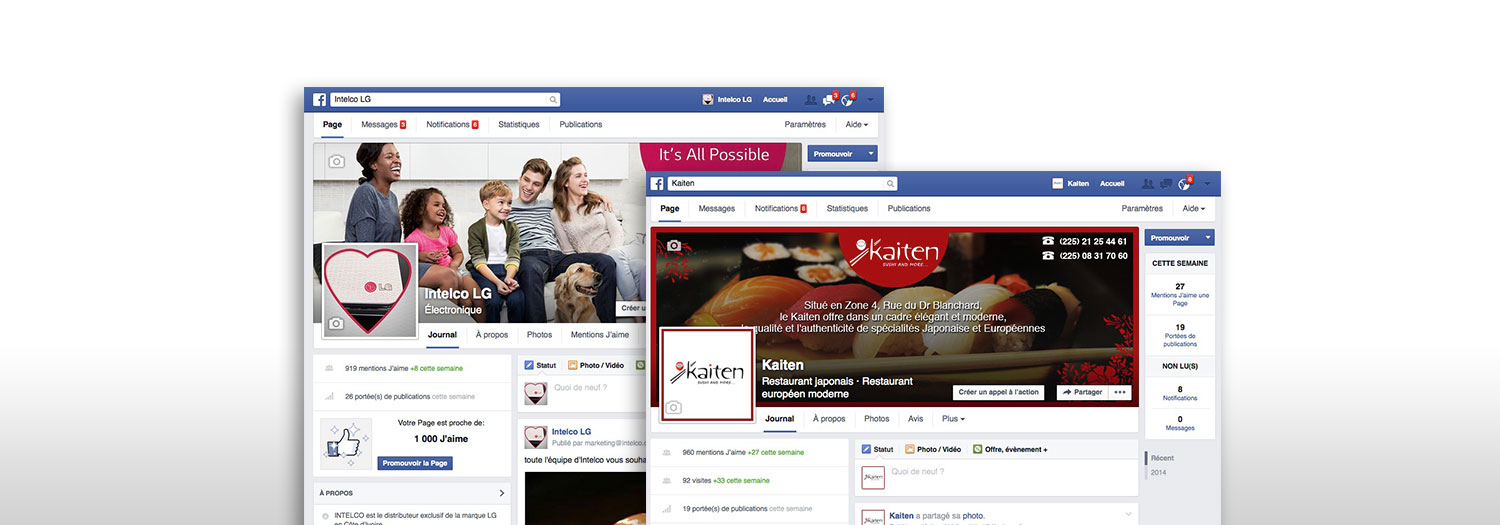Select Offre, évènement + in Kaiten composer
The height and width of the screenshot is (525, 1500).
point(1010,450)
